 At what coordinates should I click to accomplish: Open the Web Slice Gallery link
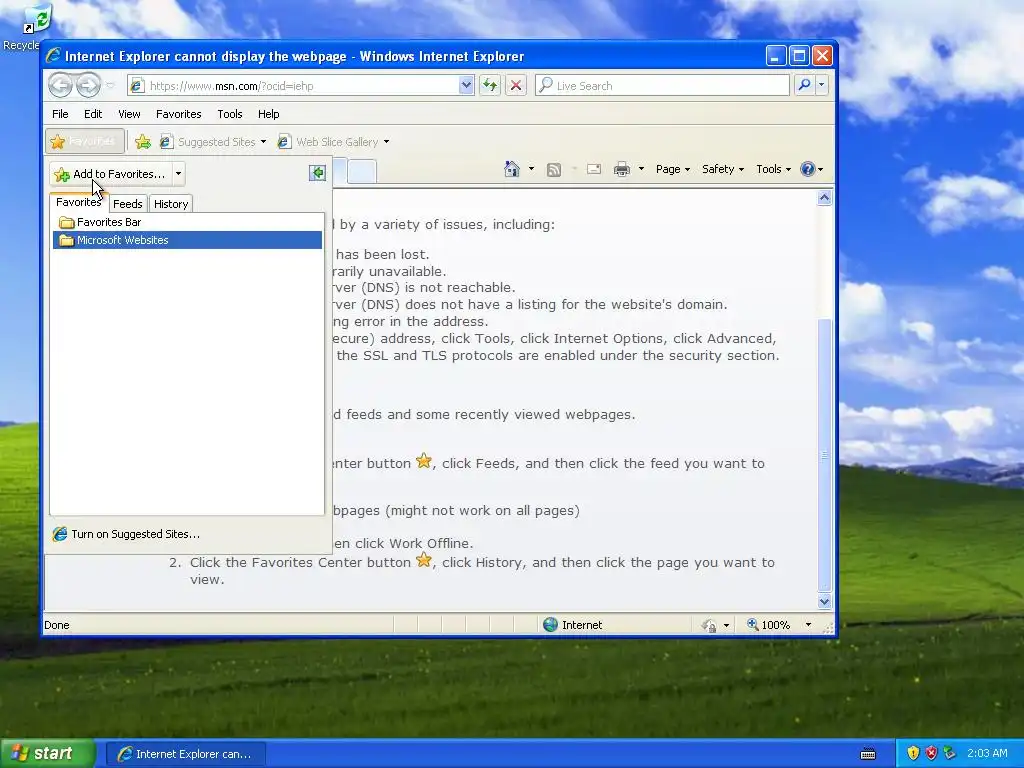click(x=328, y=142)
